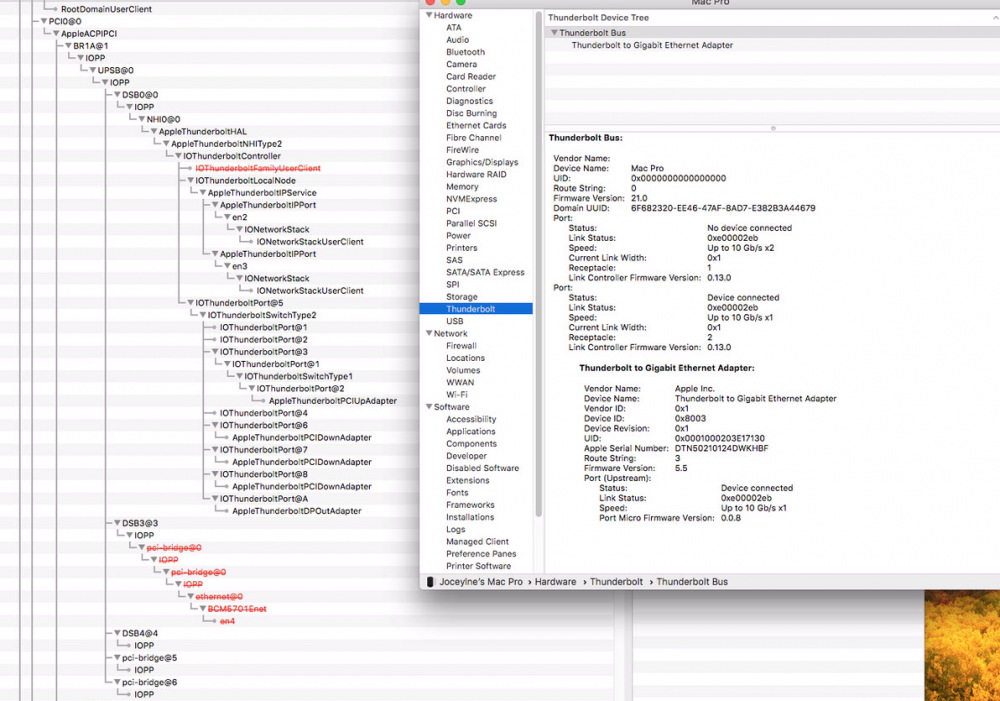Image resolution: width=1000 pixels, height=701 pixels.
Task: Open the Audio hardware category
Action: point(457,40)
